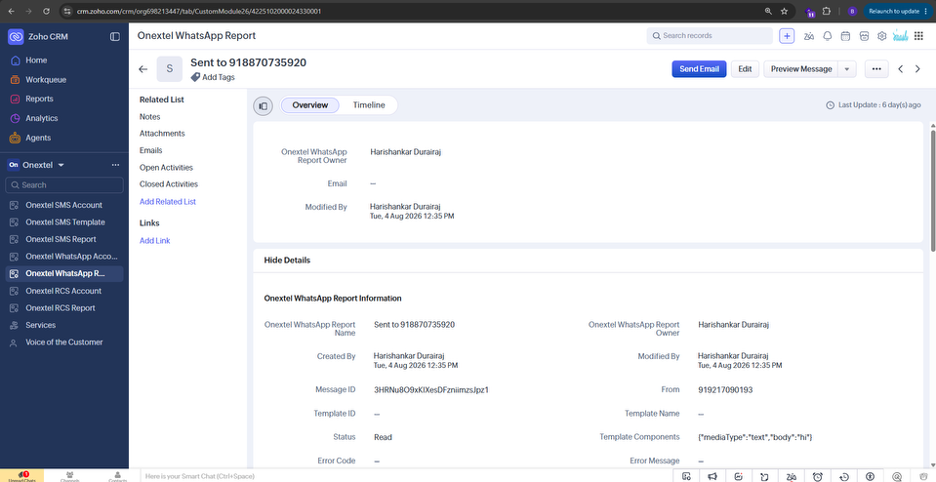Image resolution: width=936 pixels, height=482 pixels.
Task: Click the Edit button
Action: click(x=745, y=69)
